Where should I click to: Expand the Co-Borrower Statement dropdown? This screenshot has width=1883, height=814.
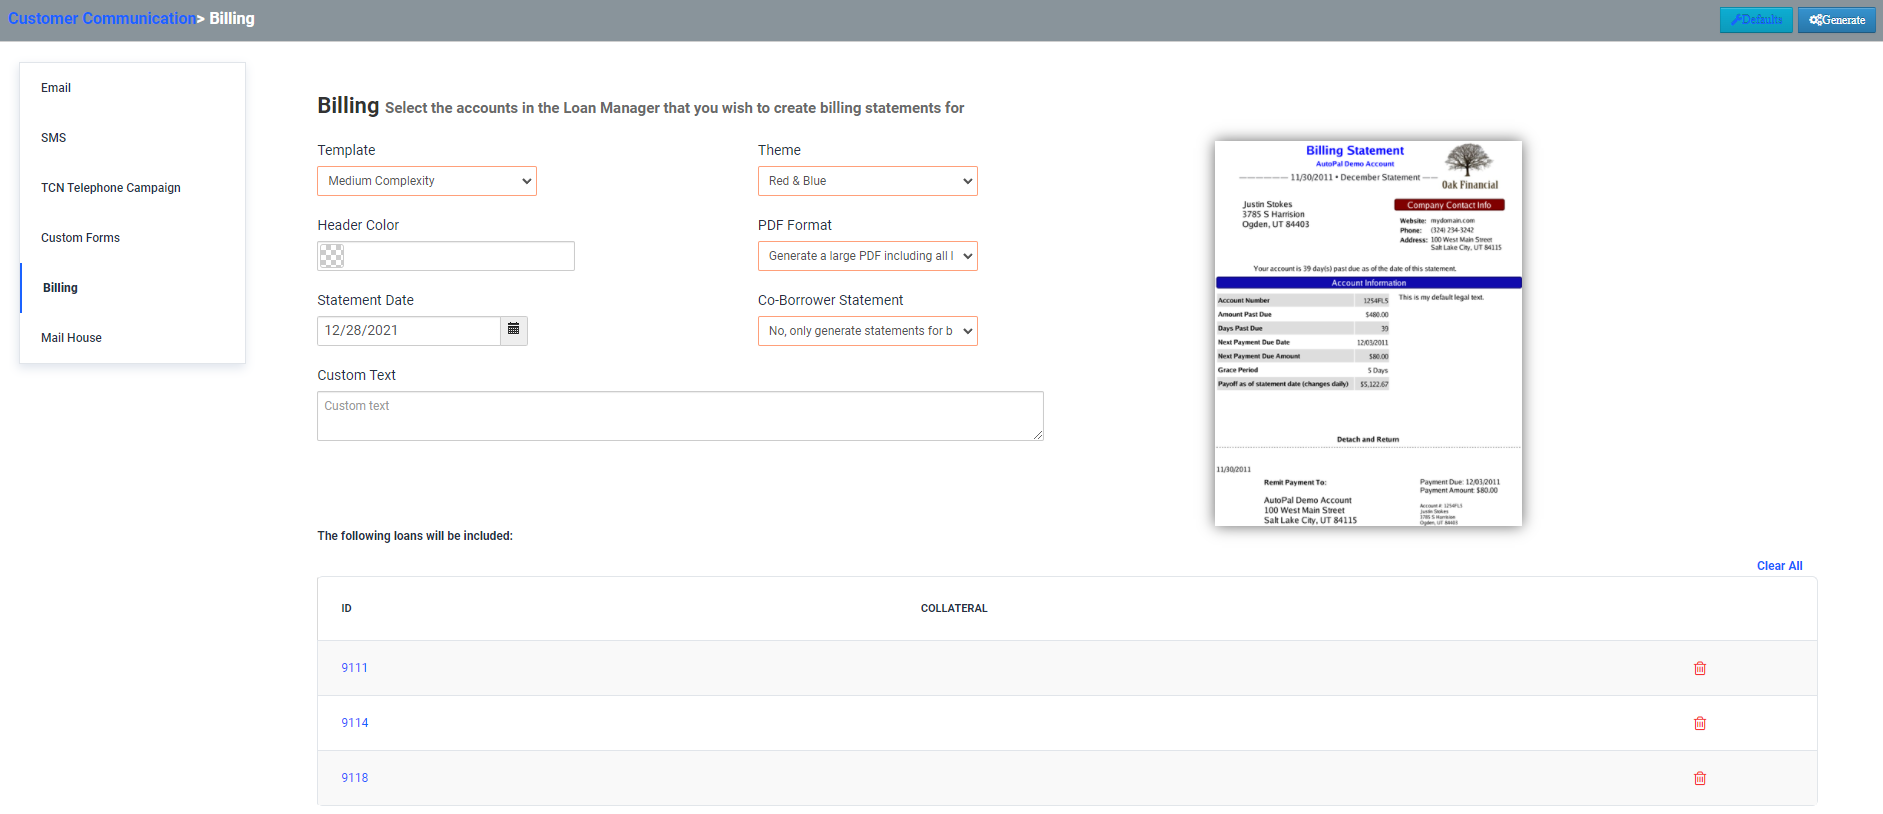click(x=868, y=331)
